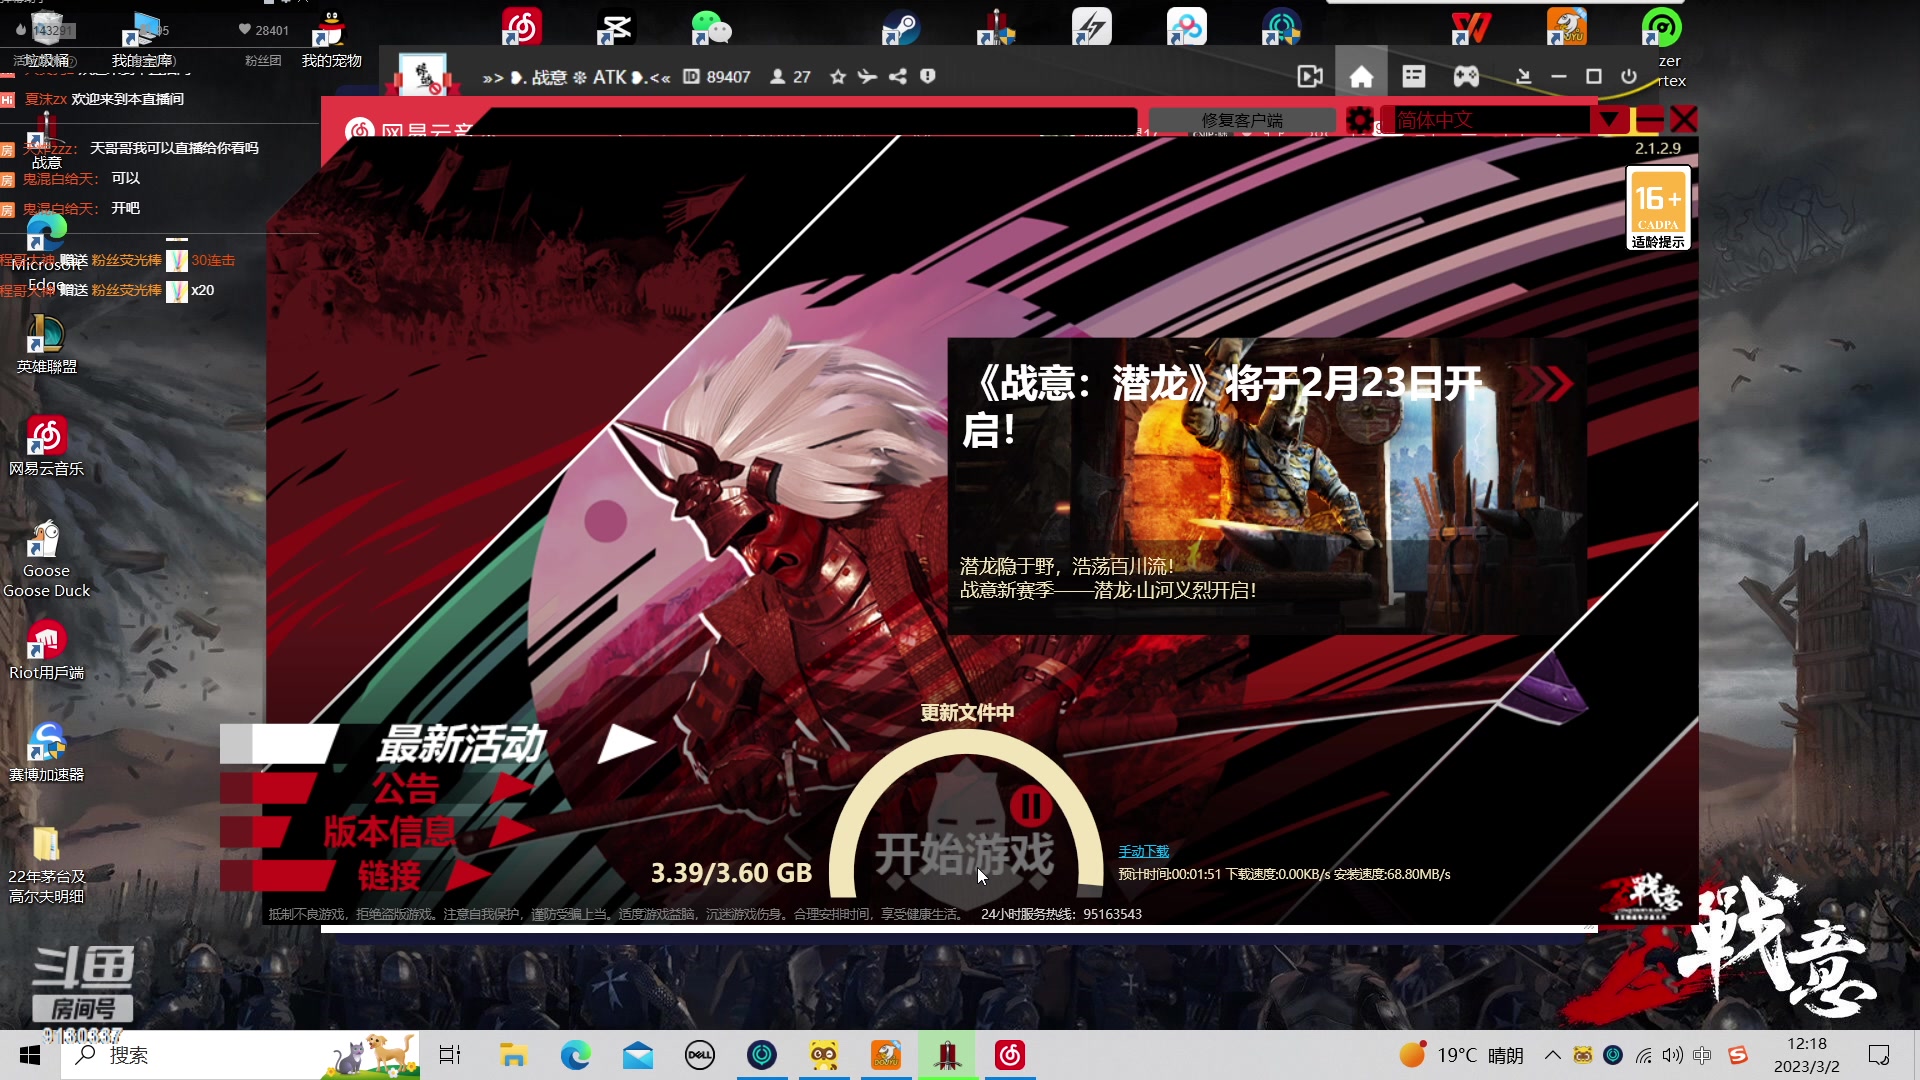Favorite the stream with the star icon

(838, 76)
